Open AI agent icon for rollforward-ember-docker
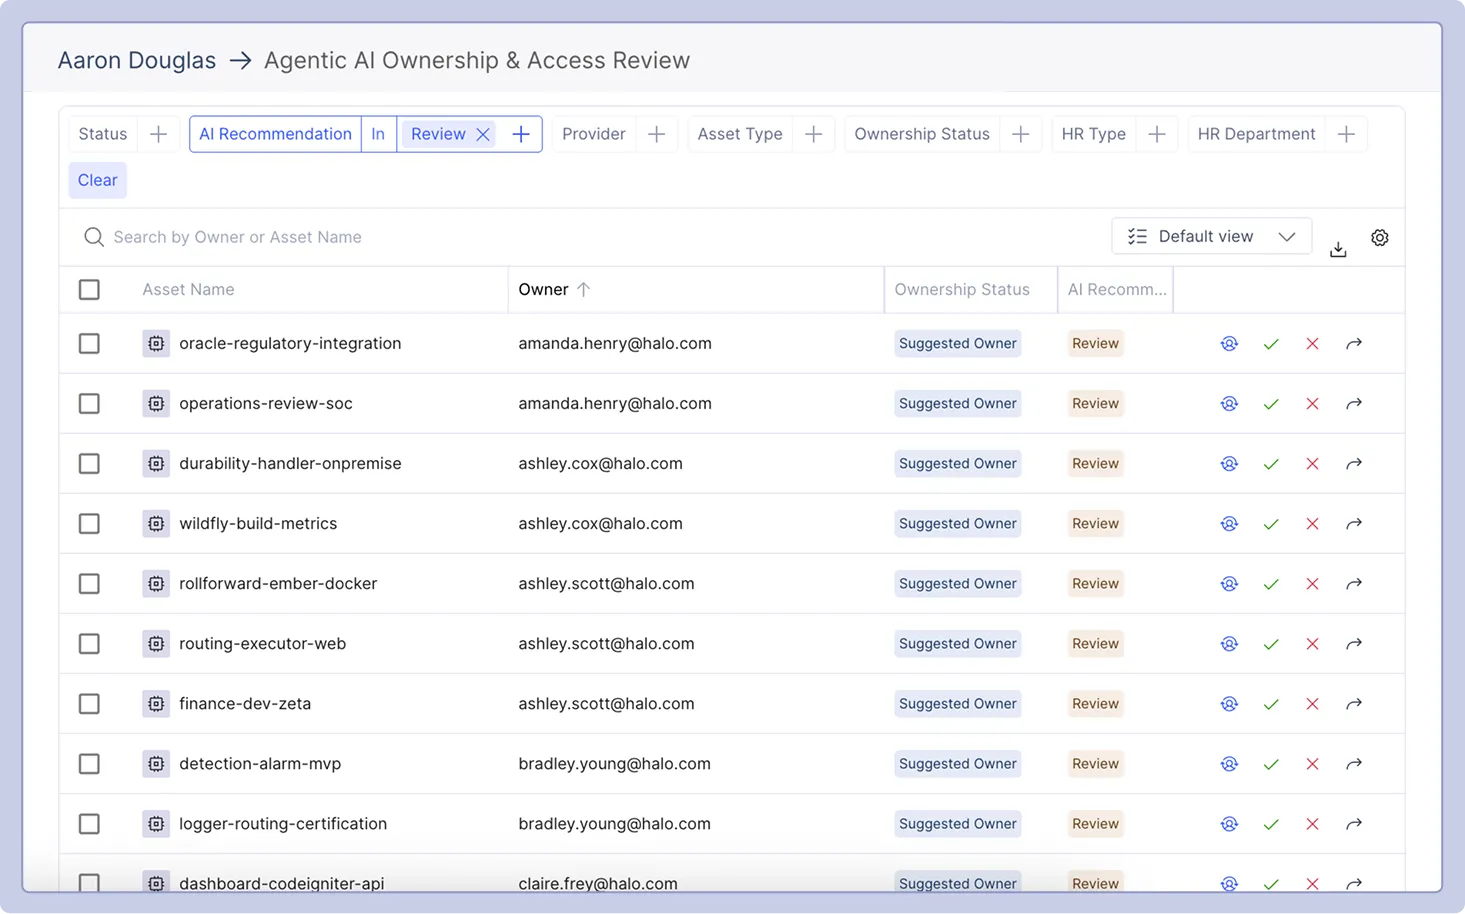Image resolution: width=1465 pixels, height=914 pixels. point(1229,584)
